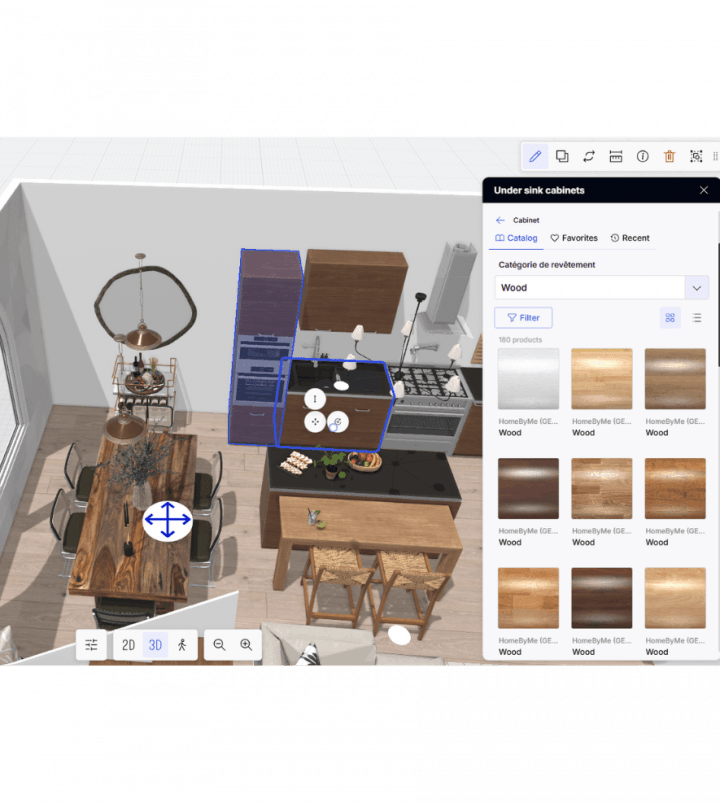Click the zoom in magnifier
The height and width of the screenshot is (803, 720).
click(x=246, y=645)
